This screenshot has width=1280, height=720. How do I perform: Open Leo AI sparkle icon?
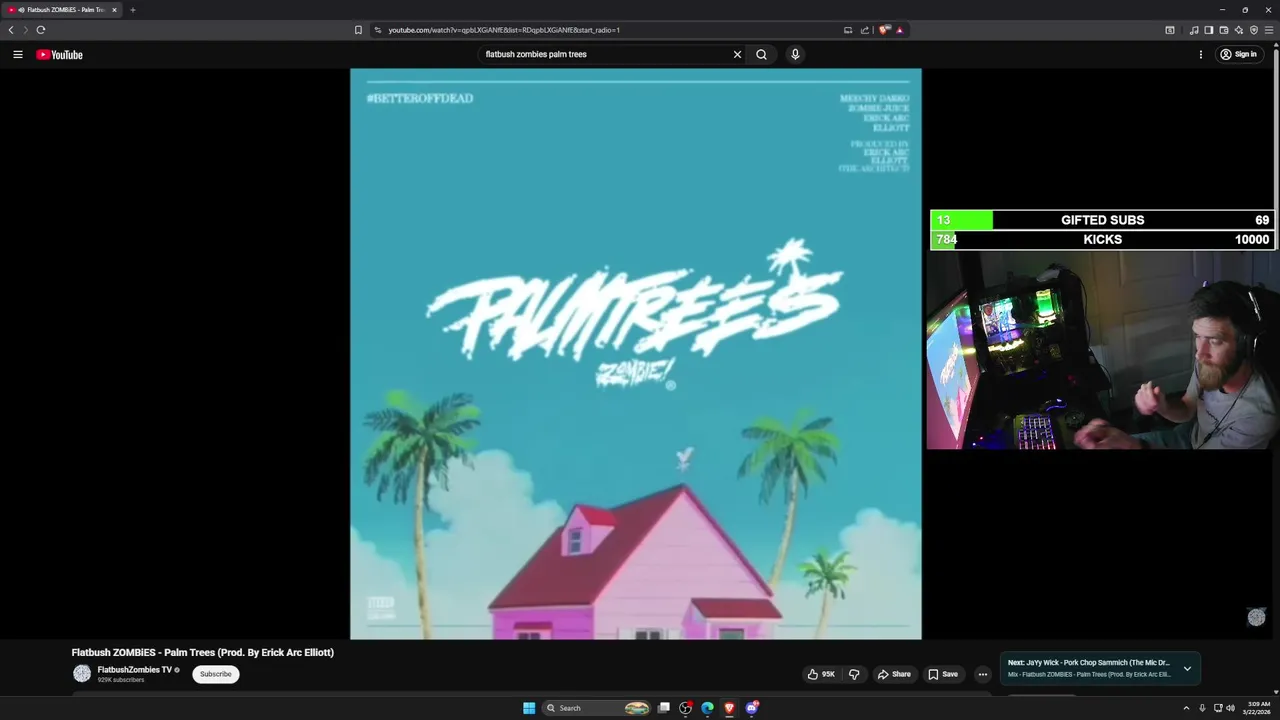(1239, 30)
